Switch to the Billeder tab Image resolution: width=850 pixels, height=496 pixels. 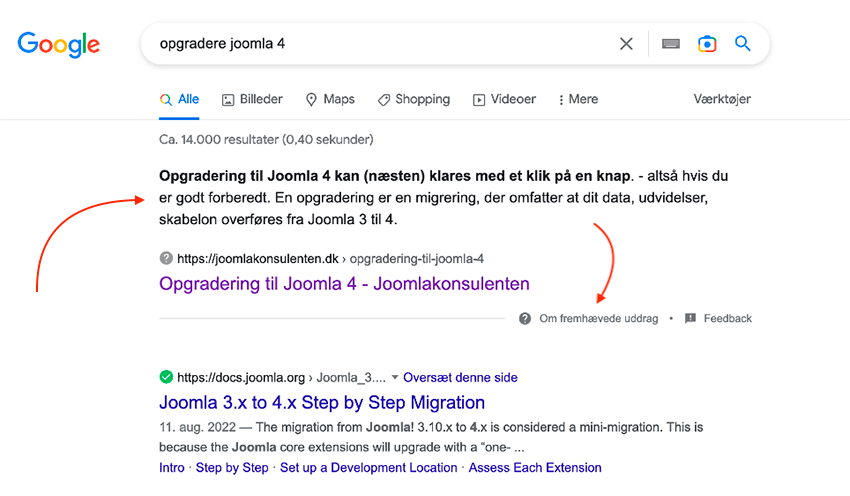(253, 99)
